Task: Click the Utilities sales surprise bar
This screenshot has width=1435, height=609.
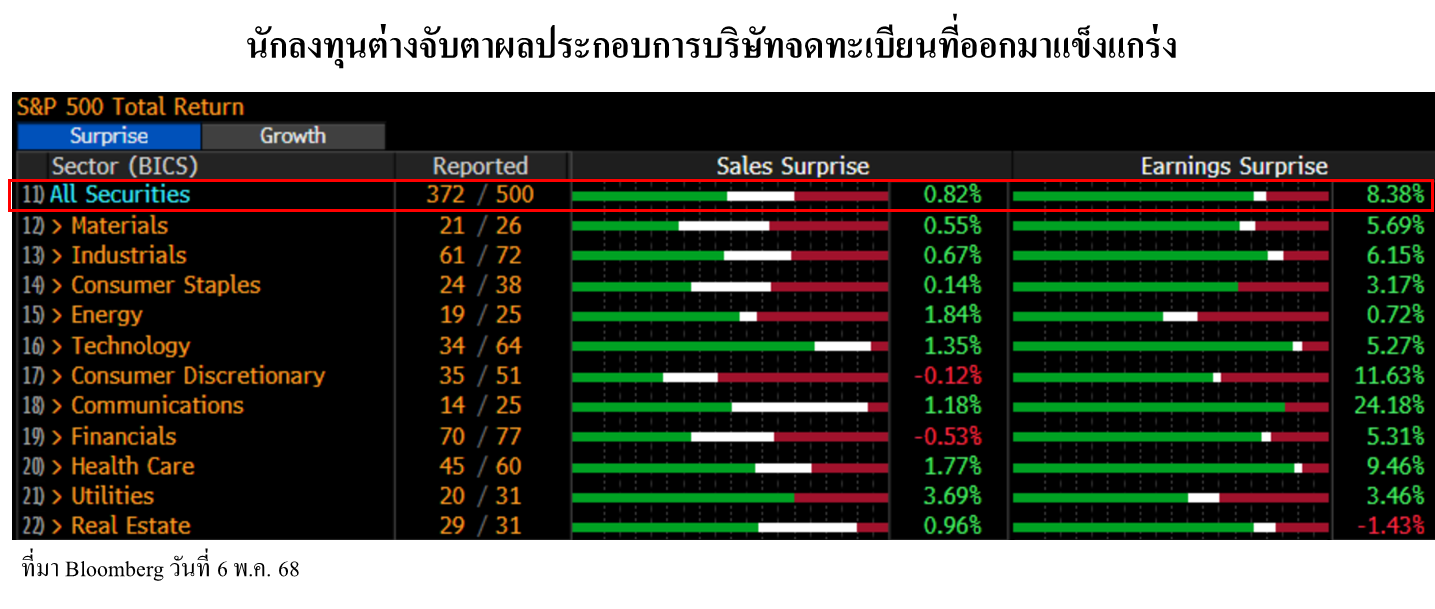Action: 730,497
